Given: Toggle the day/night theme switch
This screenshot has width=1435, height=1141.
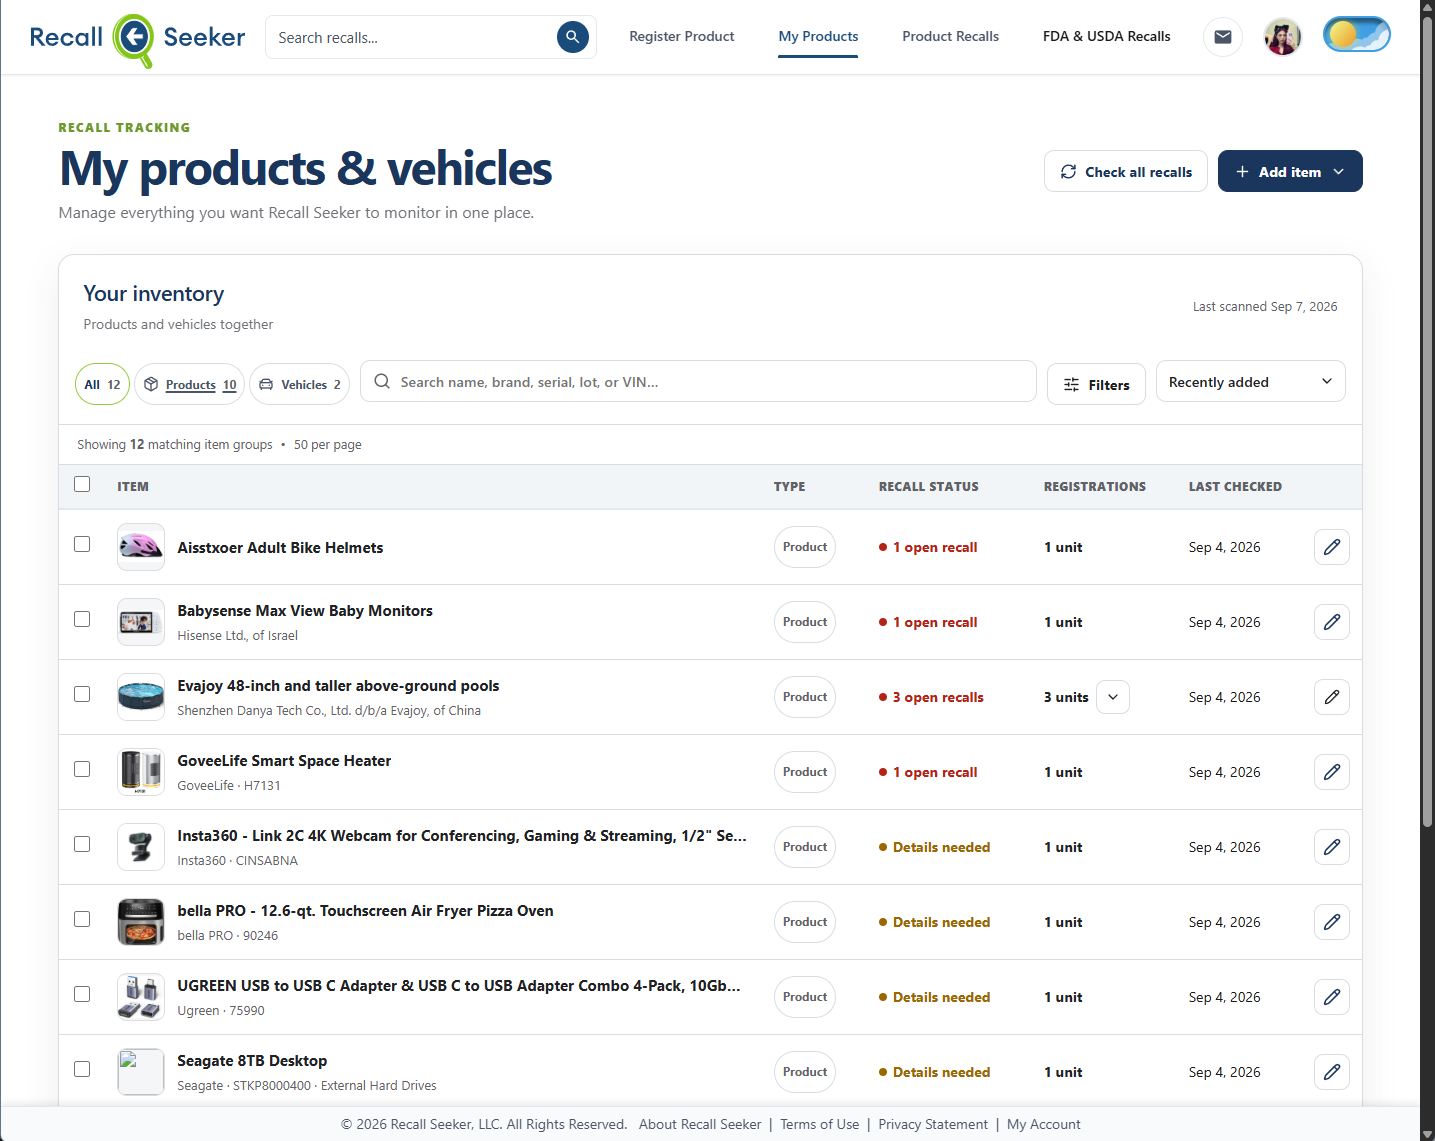Looking at the screenshot, I should (1356, 35).
